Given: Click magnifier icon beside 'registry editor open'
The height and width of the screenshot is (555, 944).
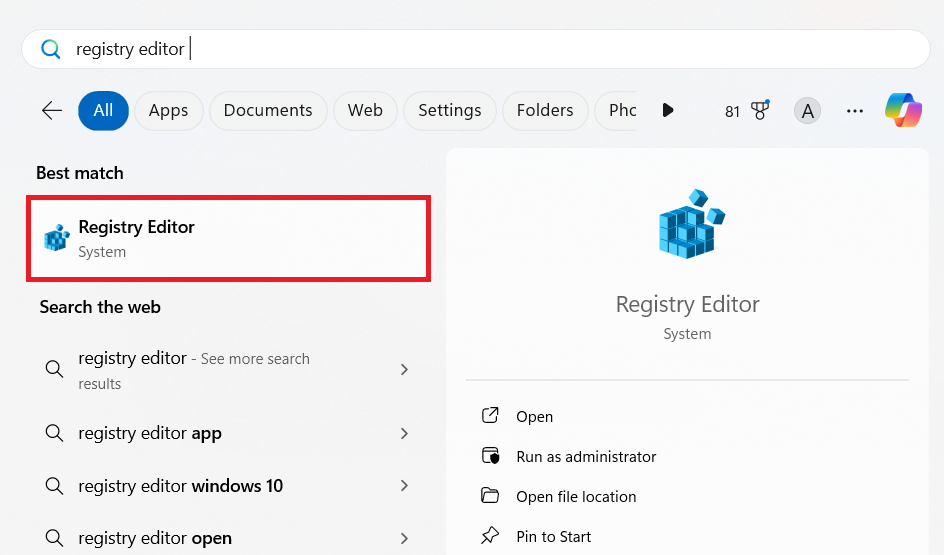Looking at the screenshot, I should 54,538.
